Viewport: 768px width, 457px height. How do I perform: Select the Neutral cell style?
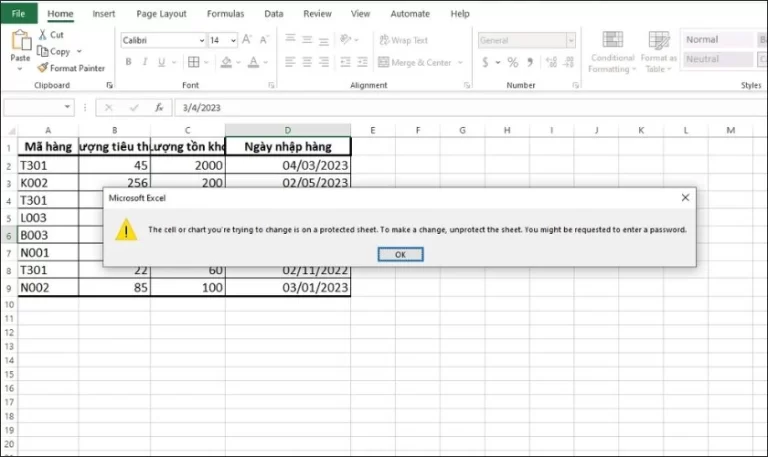[718, 59]
